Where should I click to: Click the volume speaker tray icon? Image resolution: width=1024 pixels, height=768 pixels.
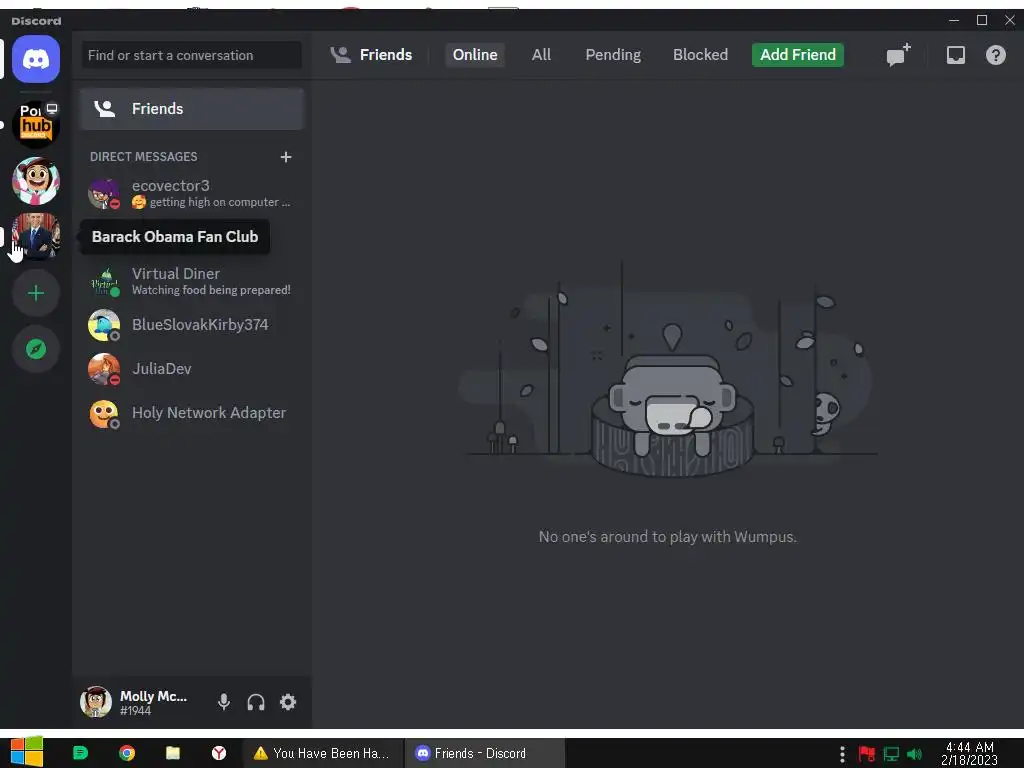coord(914,754)
